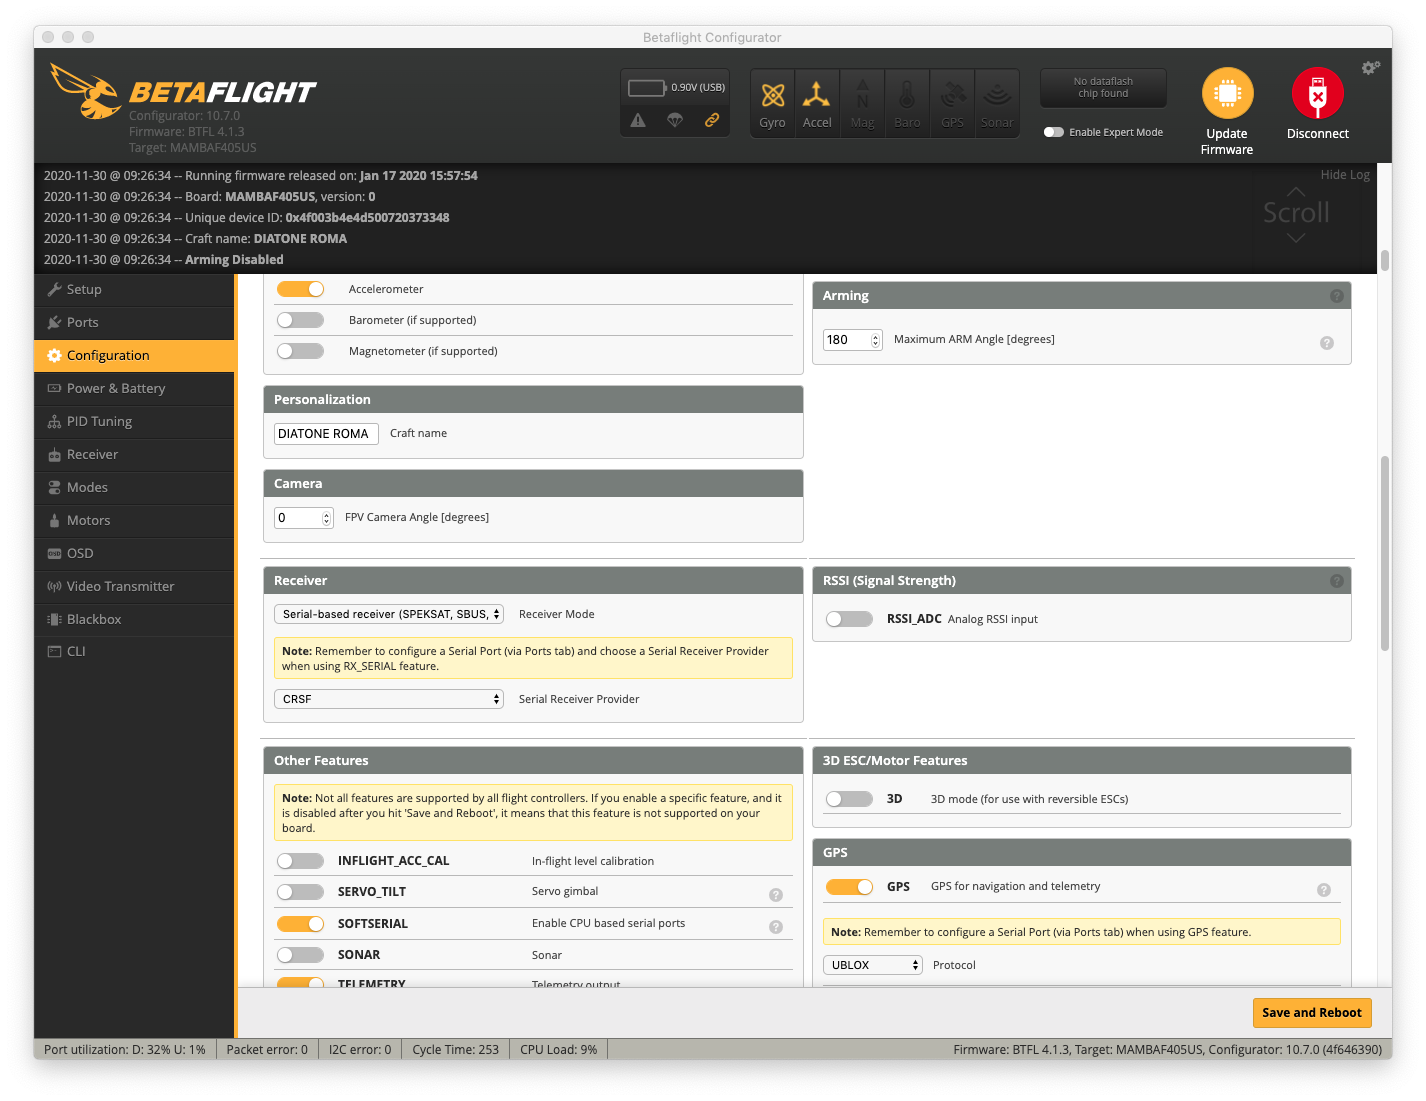Open Serial Receiver Provider CRSF dropdown
1426x1101 pixels.
click(389, 699)
